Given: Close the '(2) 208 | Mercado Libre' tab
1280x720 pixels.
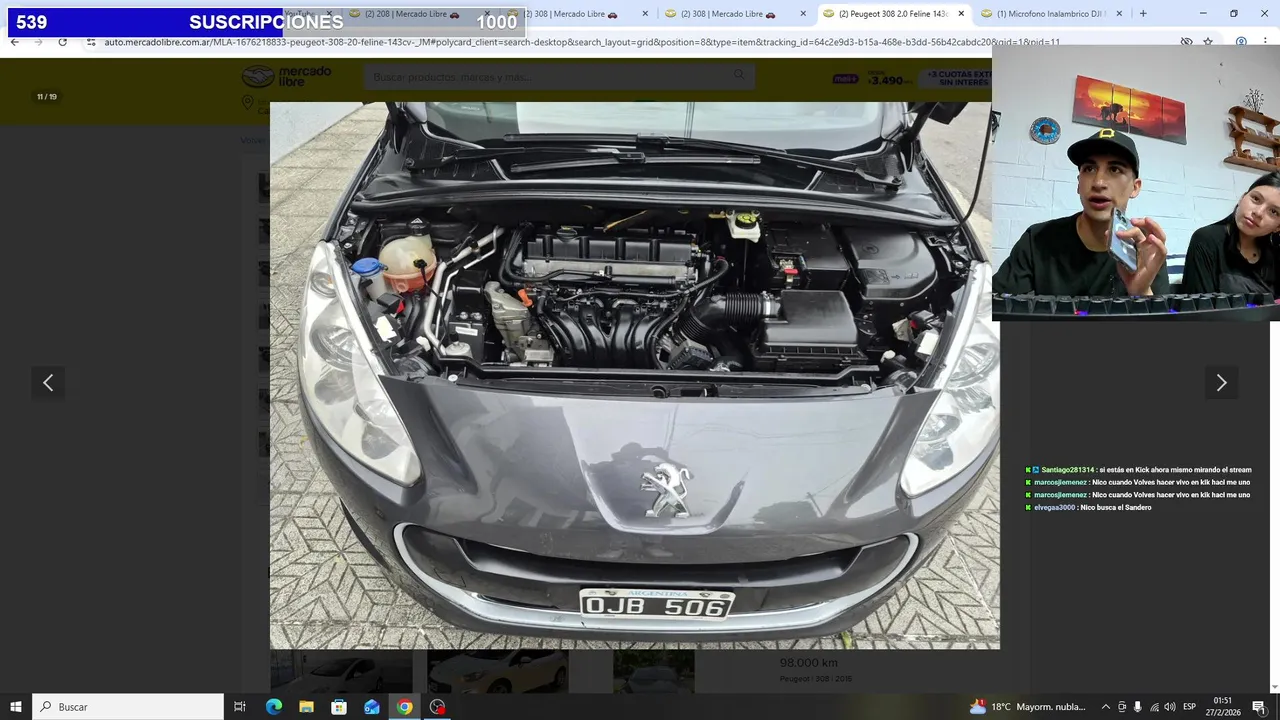Looking at the screenshot, I should point(487,14).
